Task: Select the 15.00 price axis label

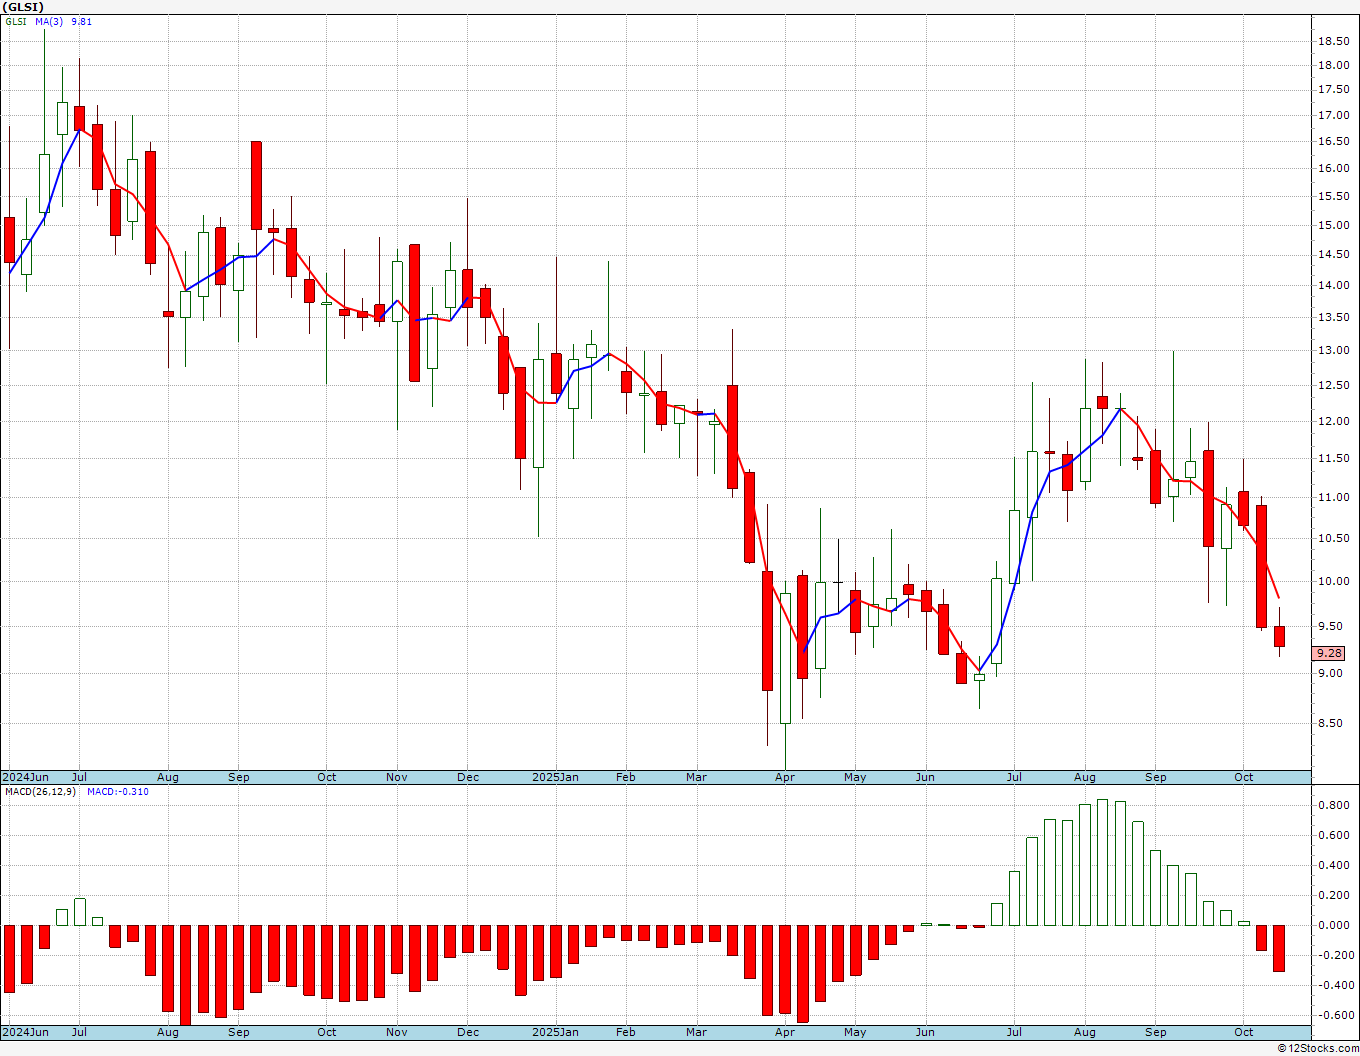Action: (1333, 225)
